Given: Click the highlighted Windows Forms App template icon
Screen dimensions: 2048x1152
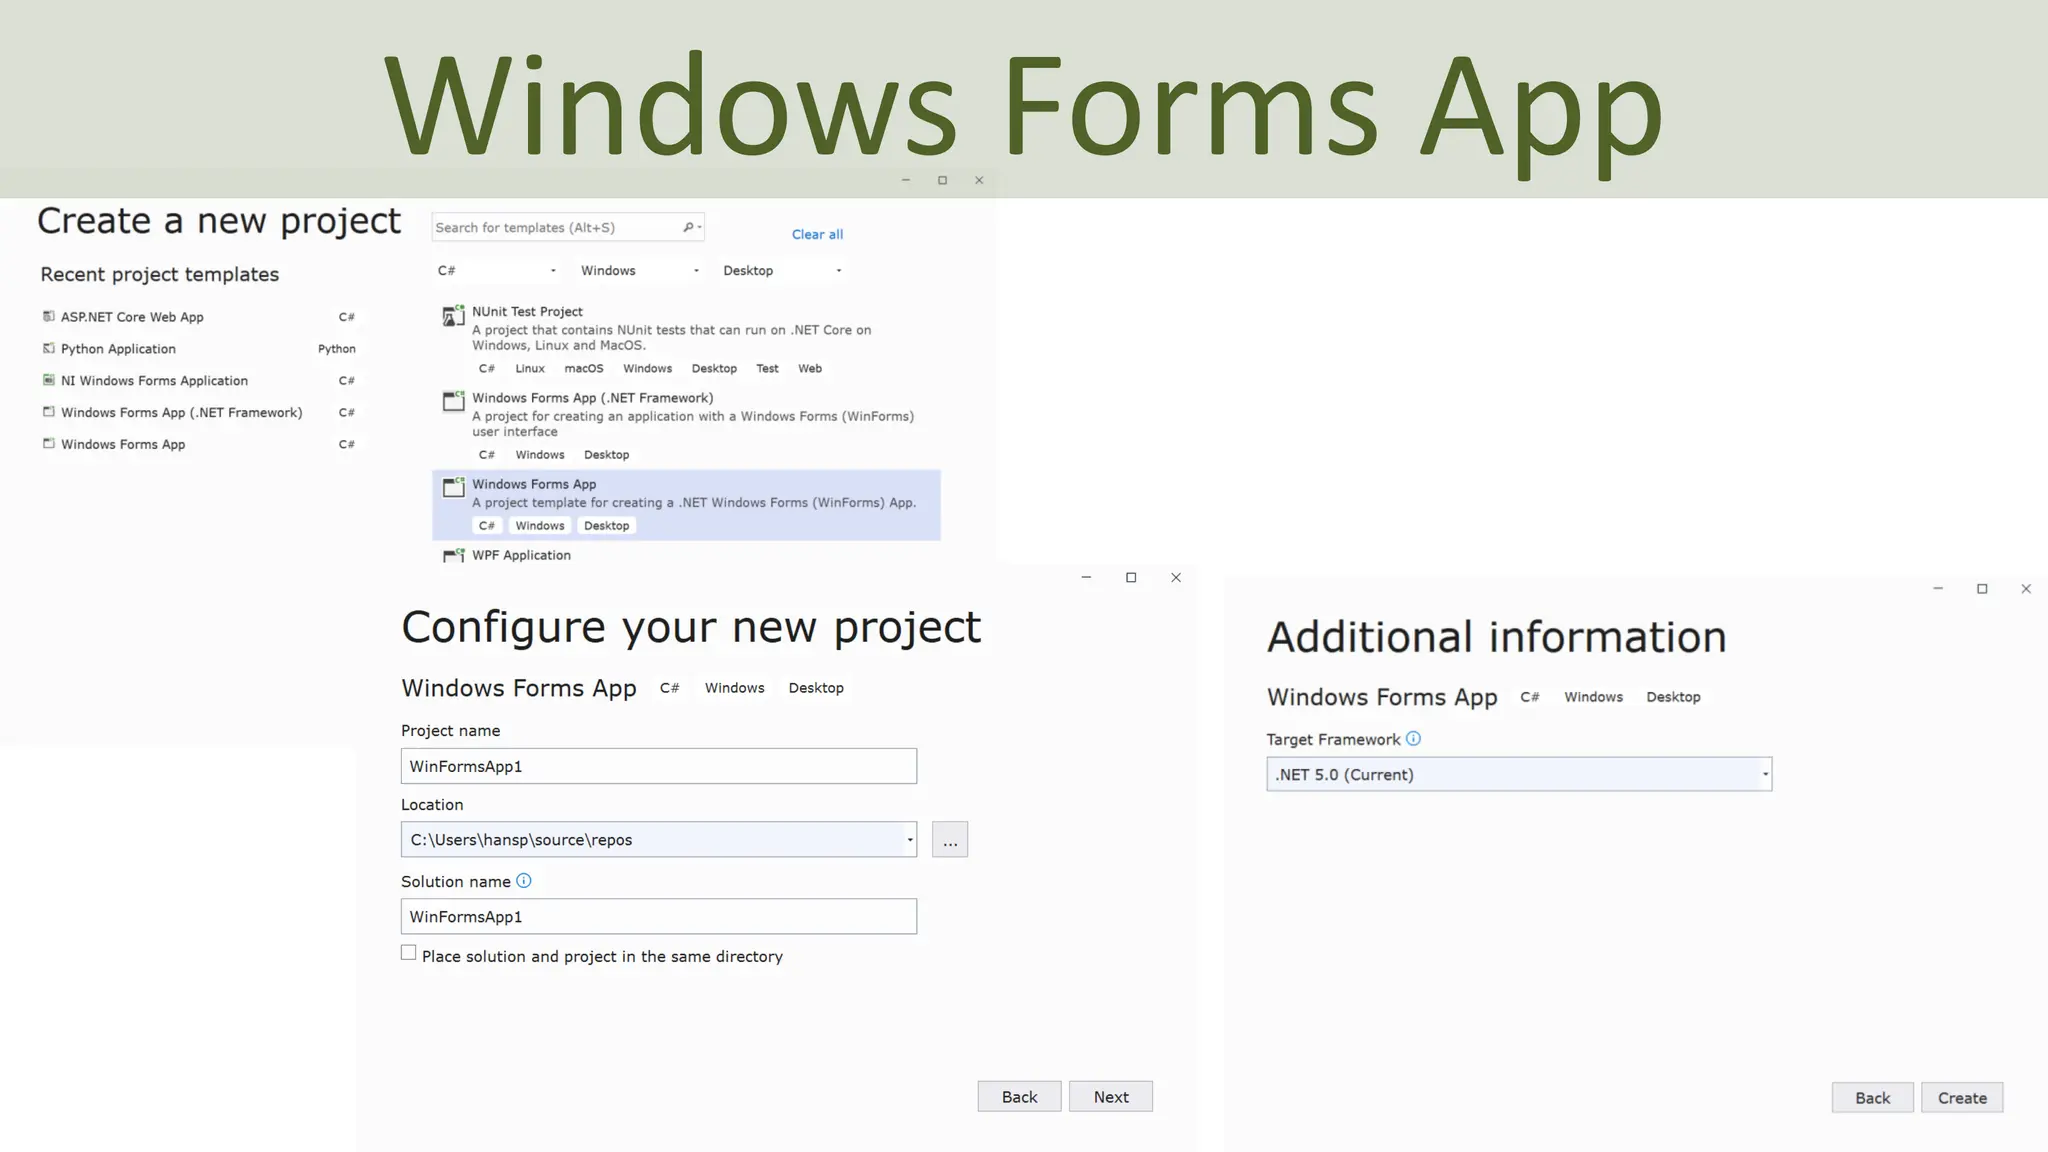Looking at the screenshot, I should 454,488.
